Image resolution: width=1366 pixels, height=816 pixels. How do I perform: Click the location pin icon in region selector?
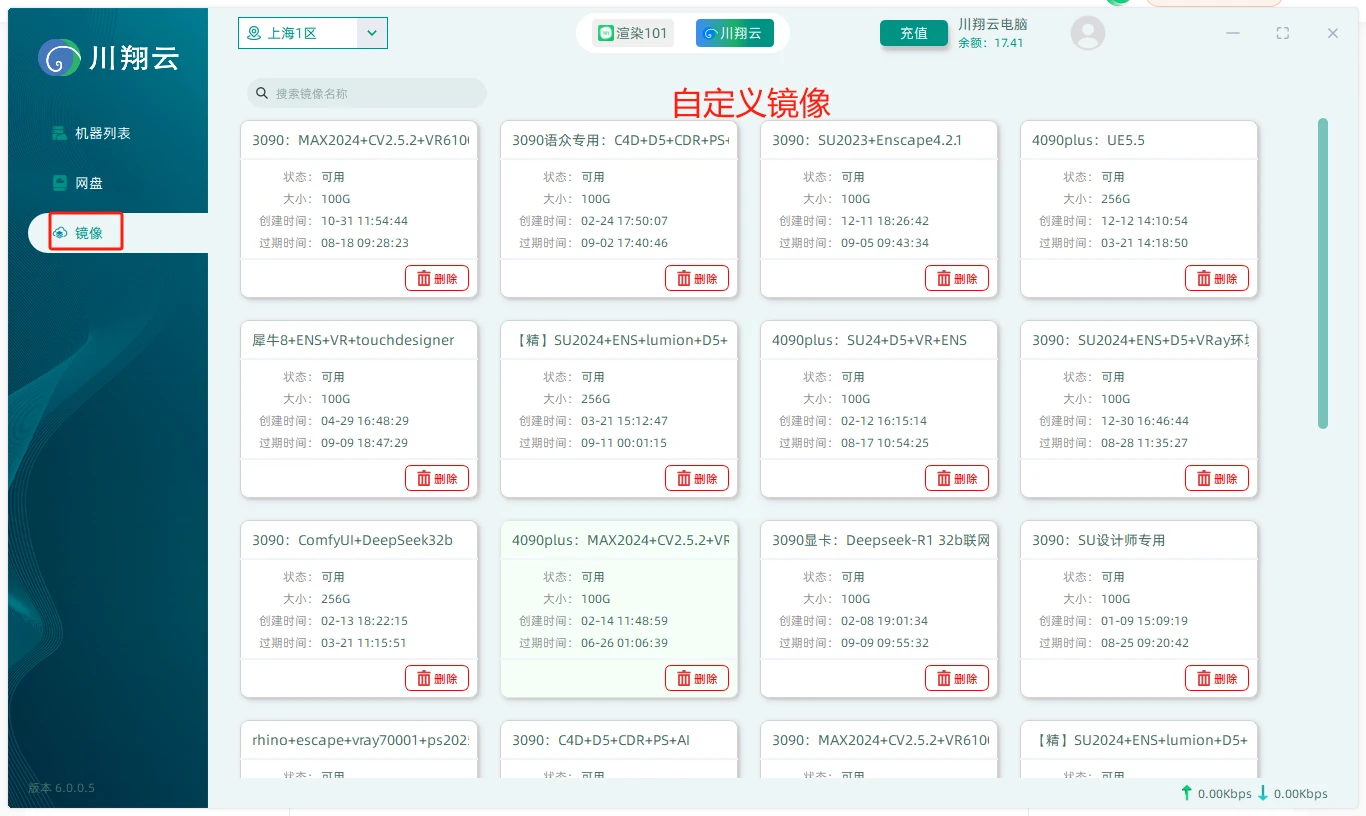click(254, 33)
